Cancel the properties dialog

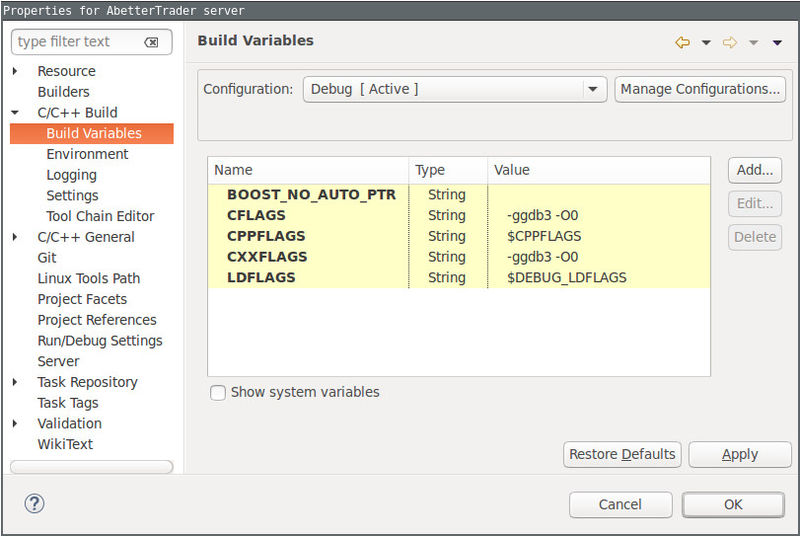point(620,504)
